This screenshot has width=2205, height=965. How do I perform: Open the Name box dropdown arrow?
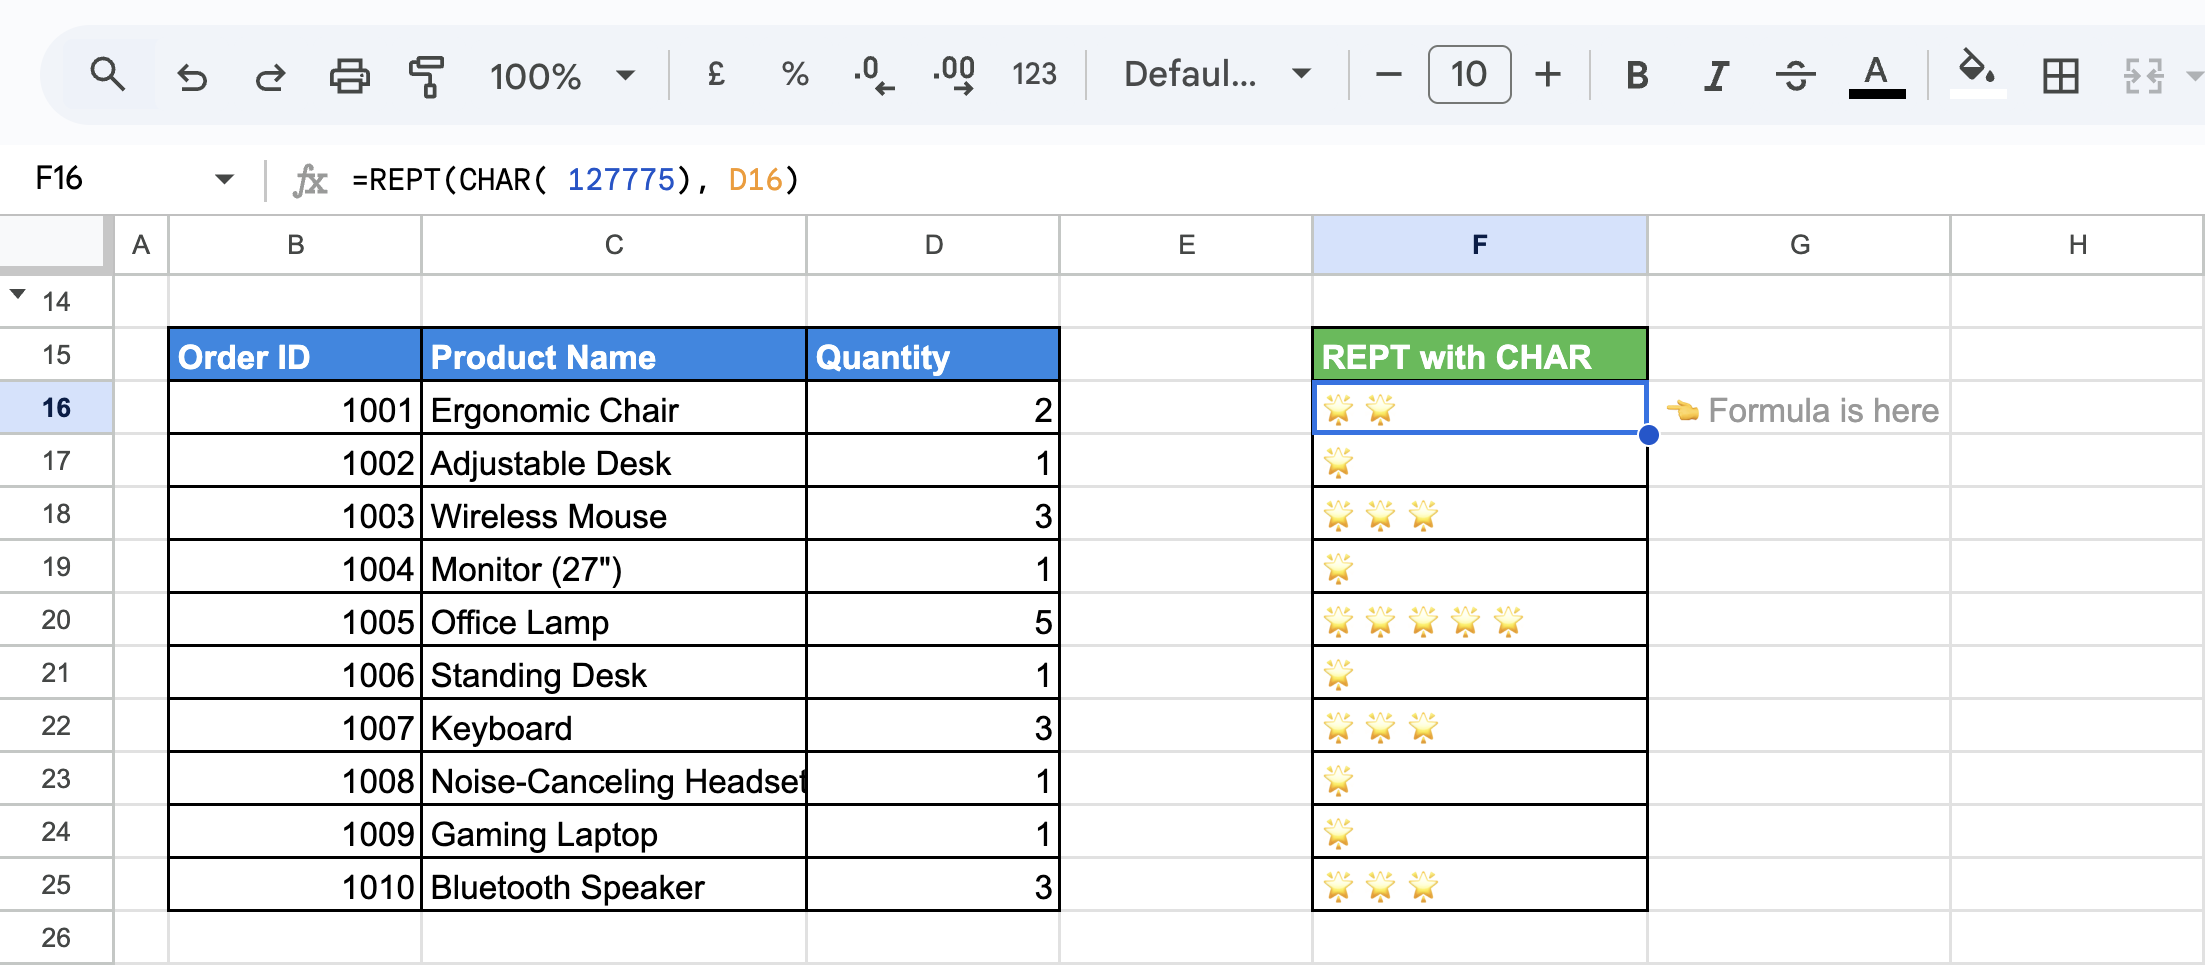coord(224,180)
